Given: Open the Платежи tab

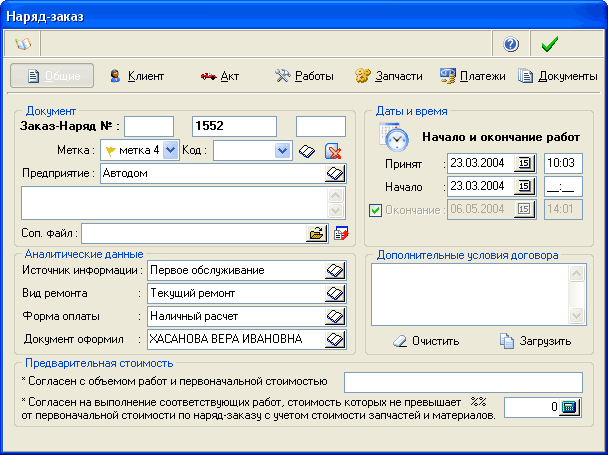Looking at the screenshot, I should click(x=472, y=76).
